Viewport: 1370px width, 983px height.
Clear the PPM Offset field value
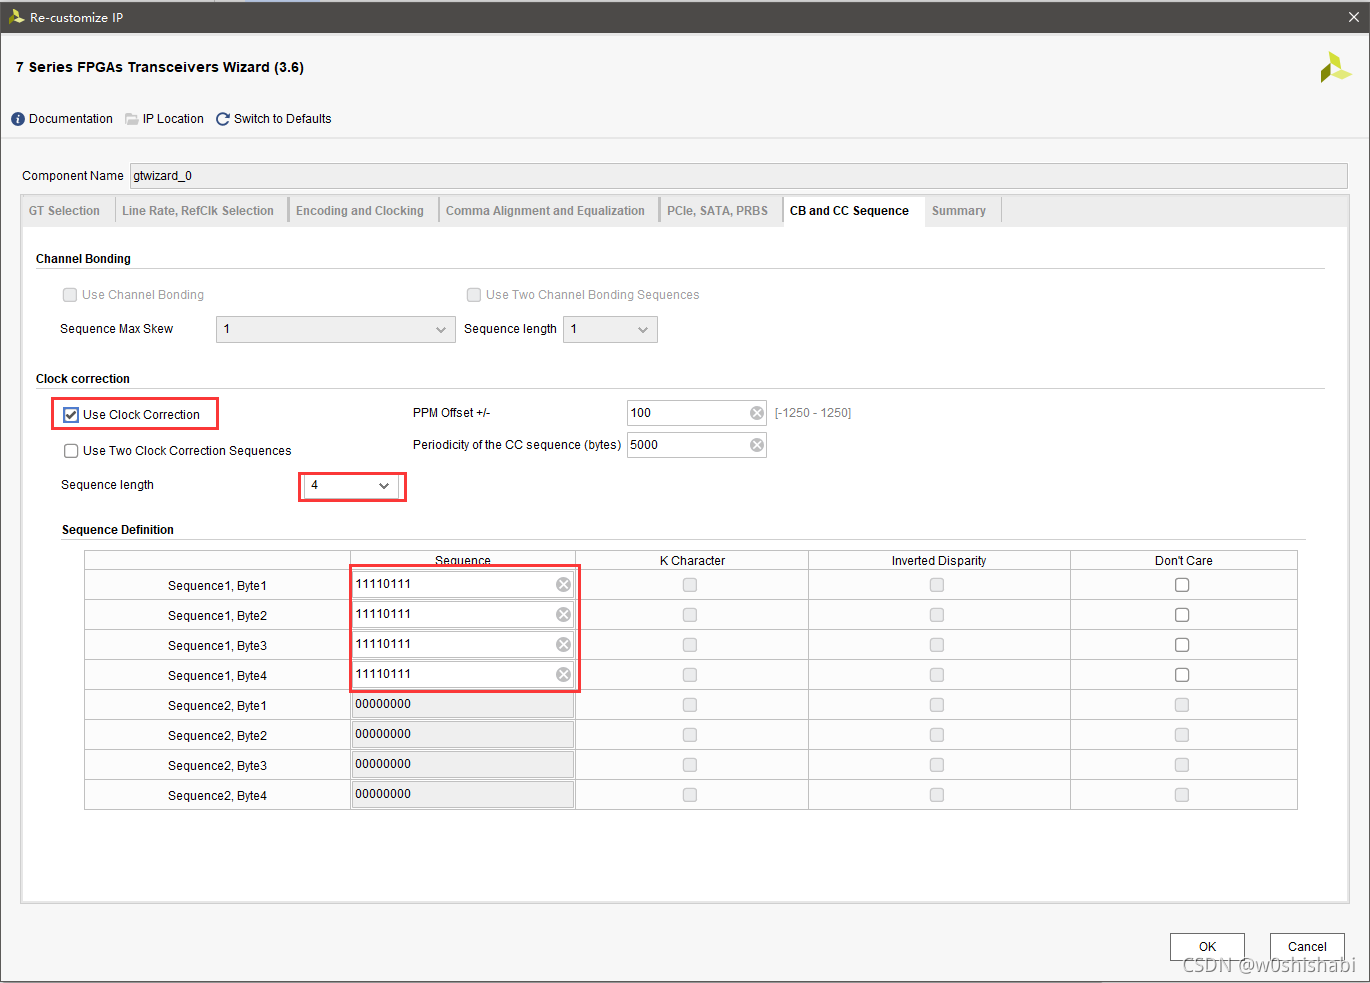point(757,413)
